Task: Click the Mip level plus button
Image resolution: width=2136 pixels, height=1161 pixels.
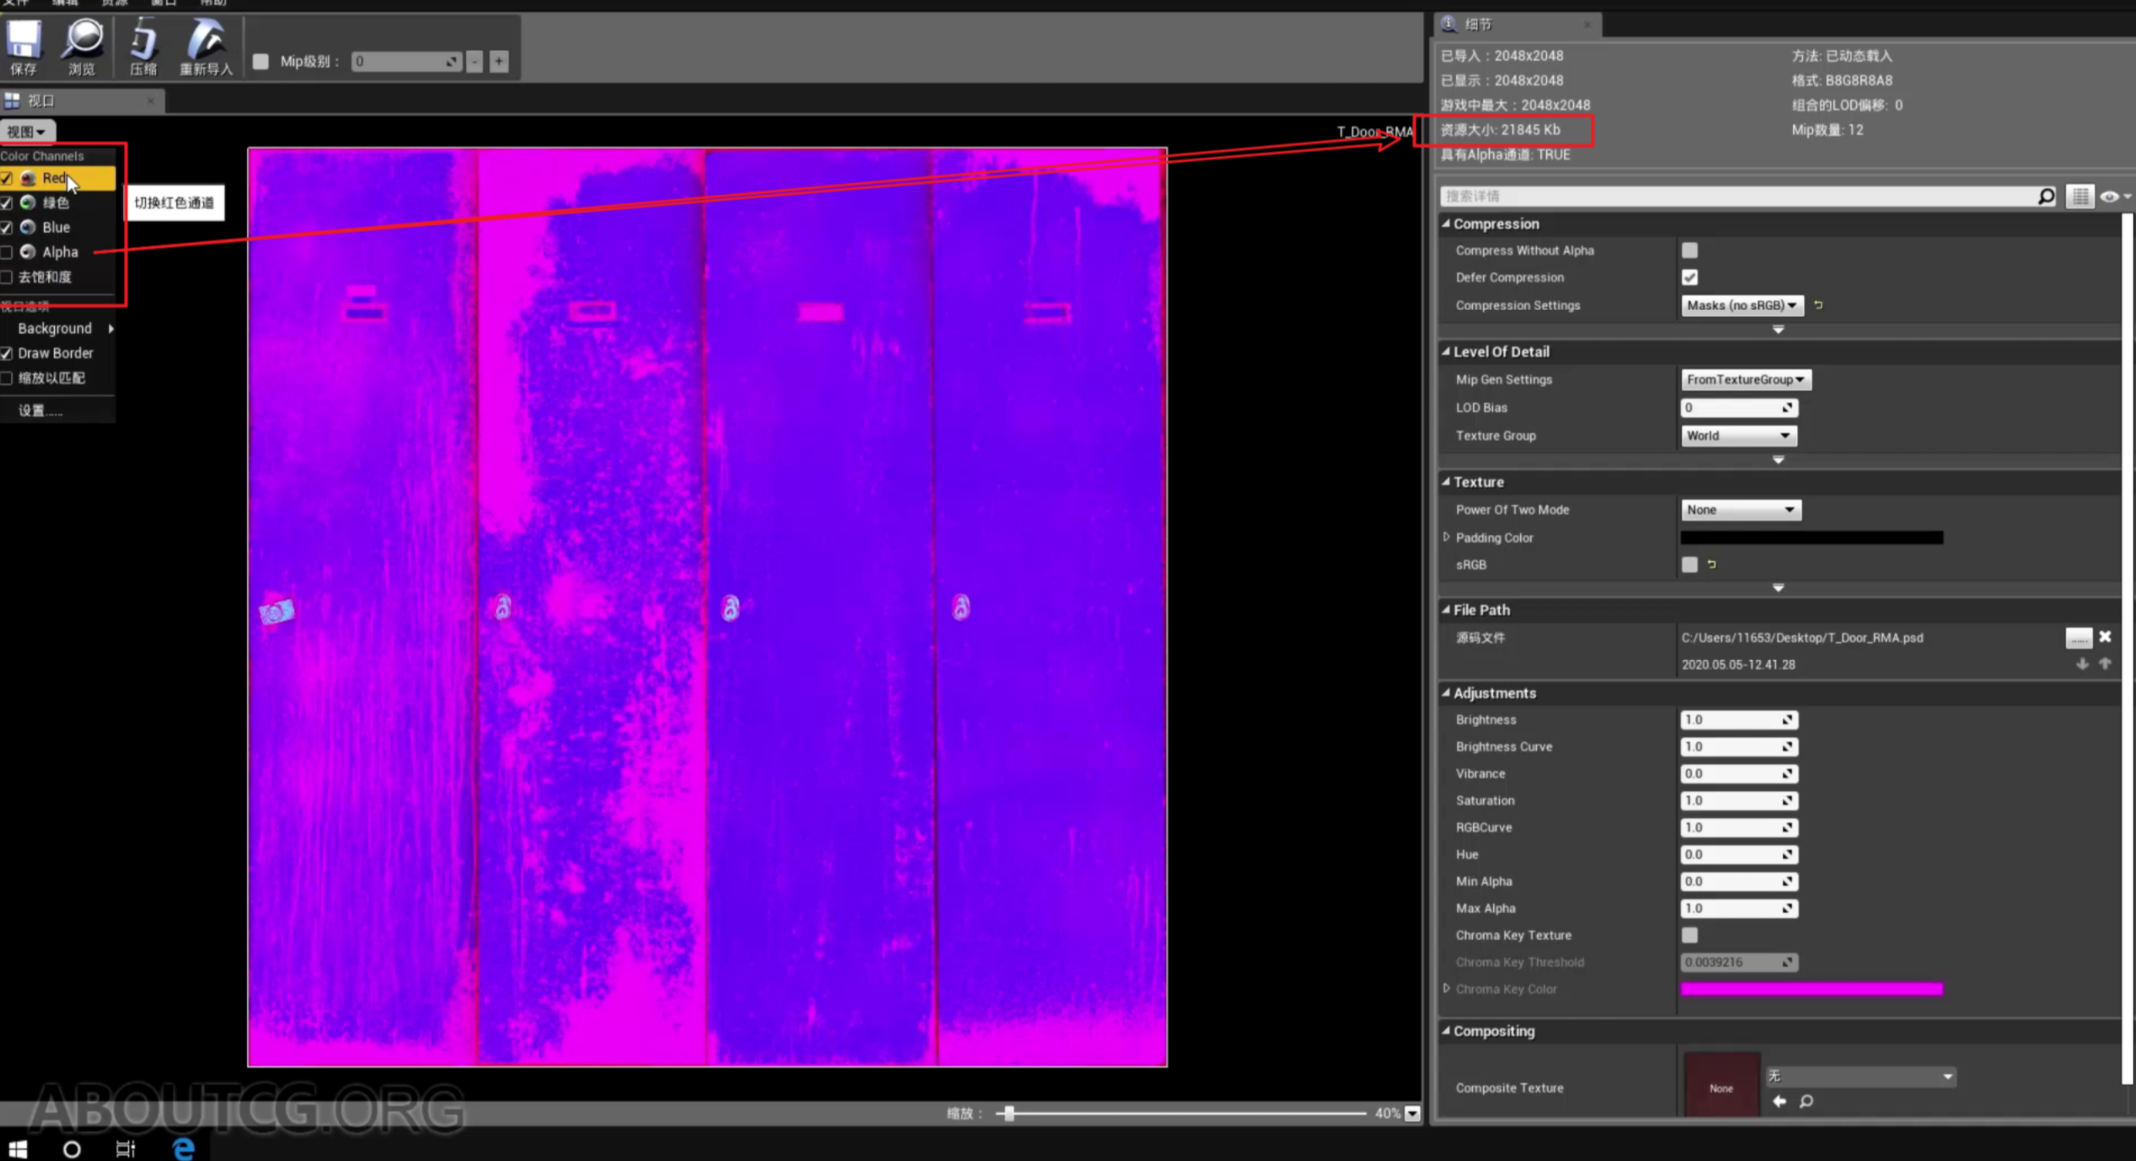Action: (x=498, y=61)
